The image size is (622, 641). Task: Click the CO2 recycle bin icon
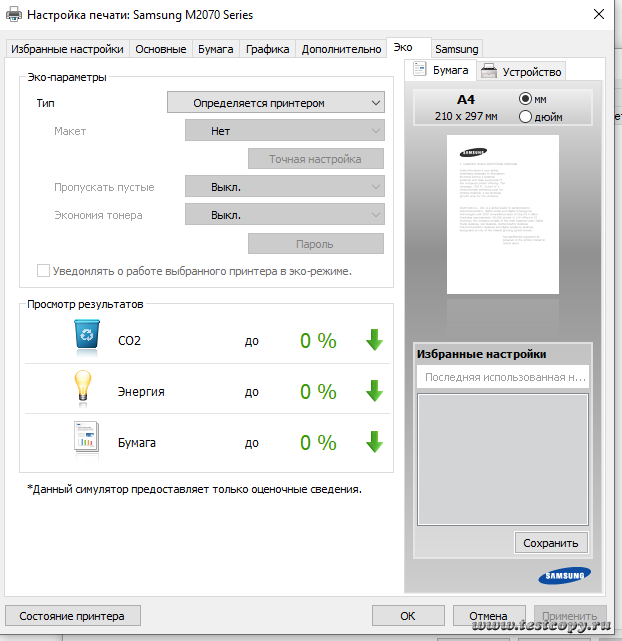tap(88, 336)
